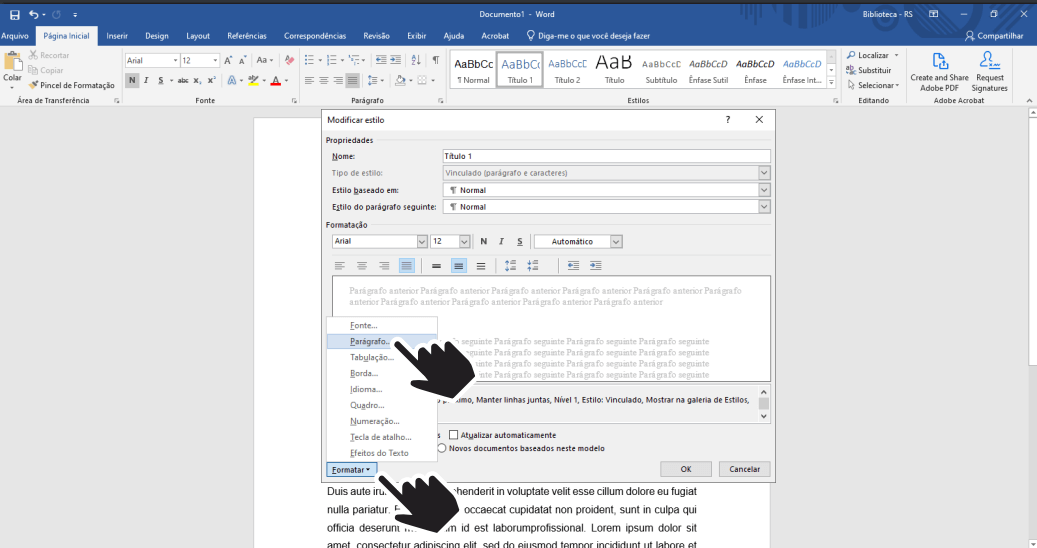Click the justify alignment icon in dialog
This screenshot has height=548, width=1037.
pyautogui.click(x=407, y=266)
